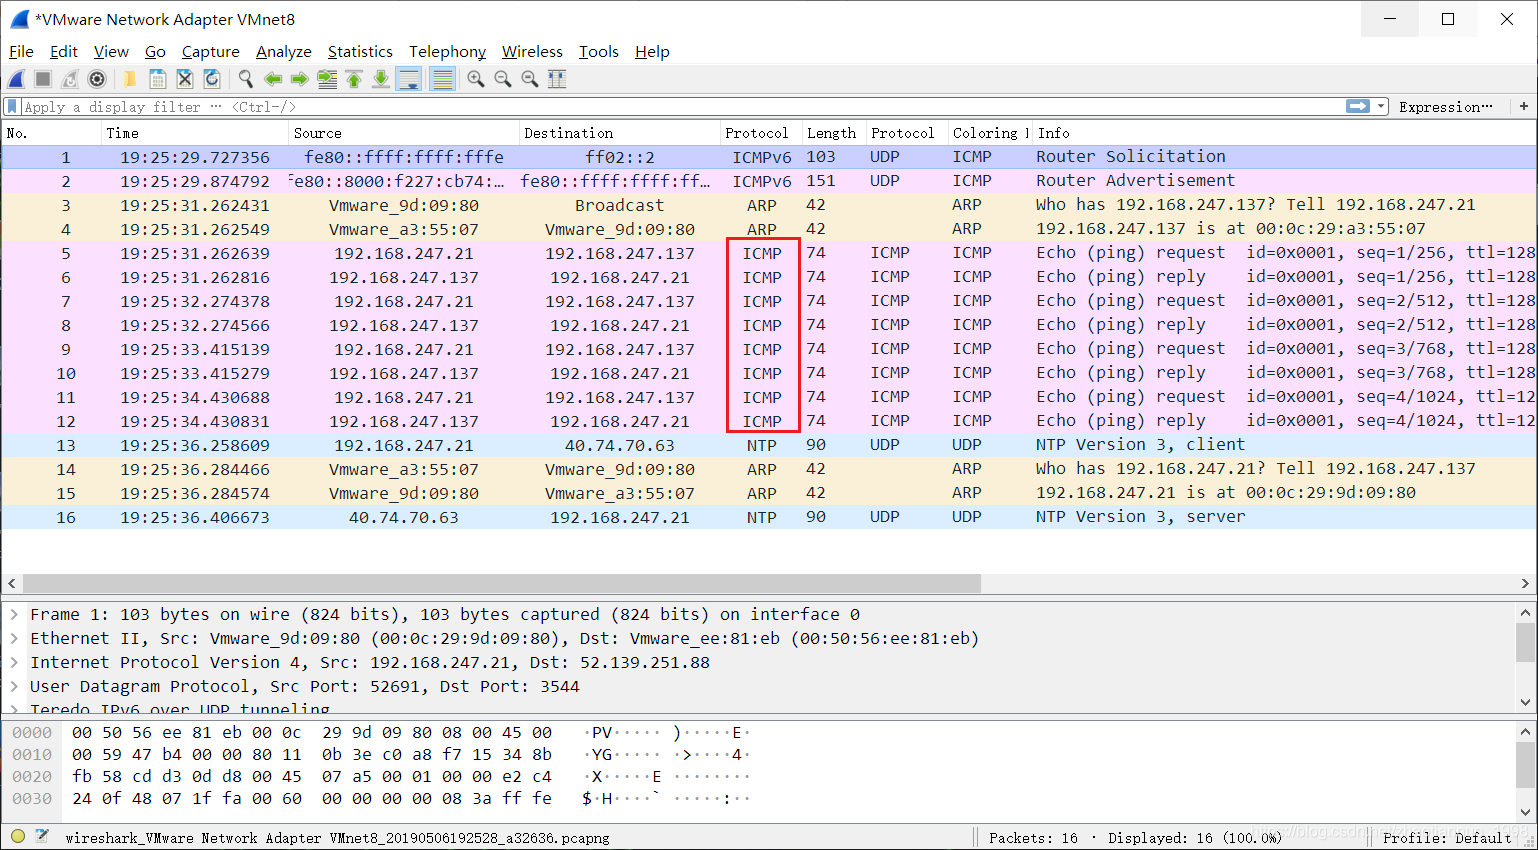The image size is (1538, 850).
Task: Reset text to normal size
Action: [530, 79]
